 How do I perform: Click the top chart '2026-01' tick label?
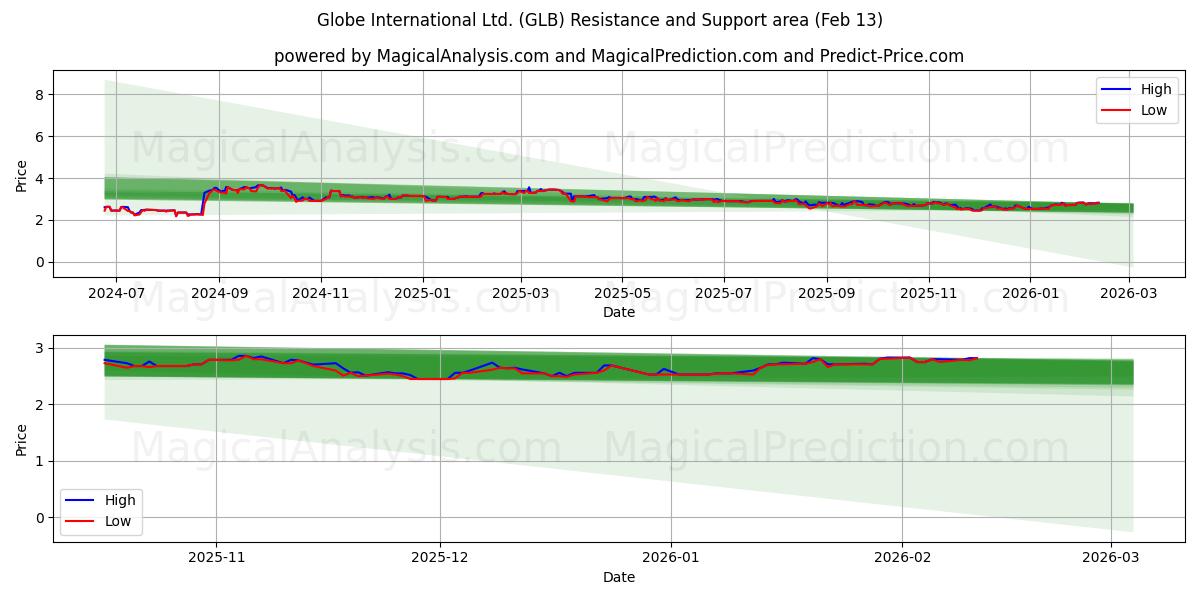1031,294
